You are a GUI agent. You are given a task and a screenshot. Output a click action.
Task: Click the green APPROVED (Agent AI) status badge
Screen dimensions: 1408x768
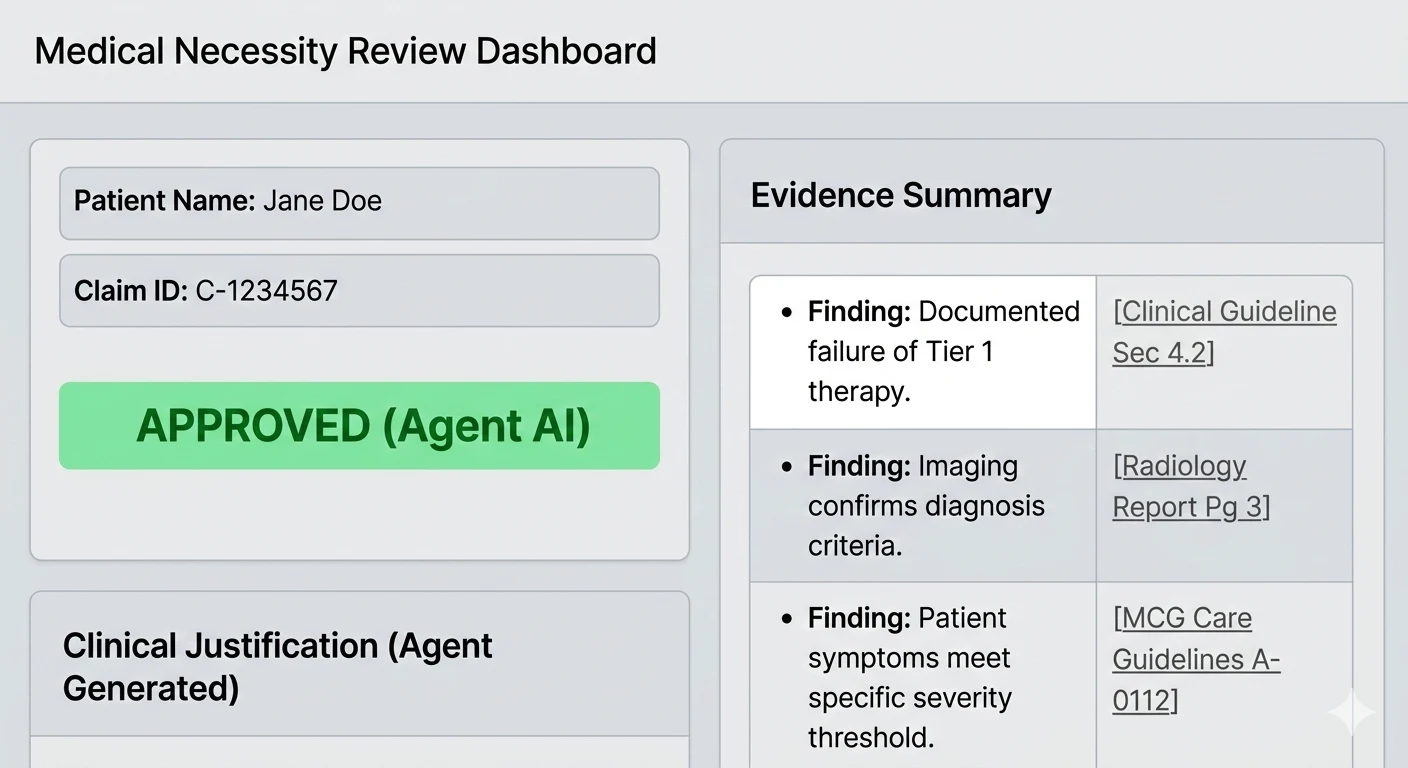(359, 425)
